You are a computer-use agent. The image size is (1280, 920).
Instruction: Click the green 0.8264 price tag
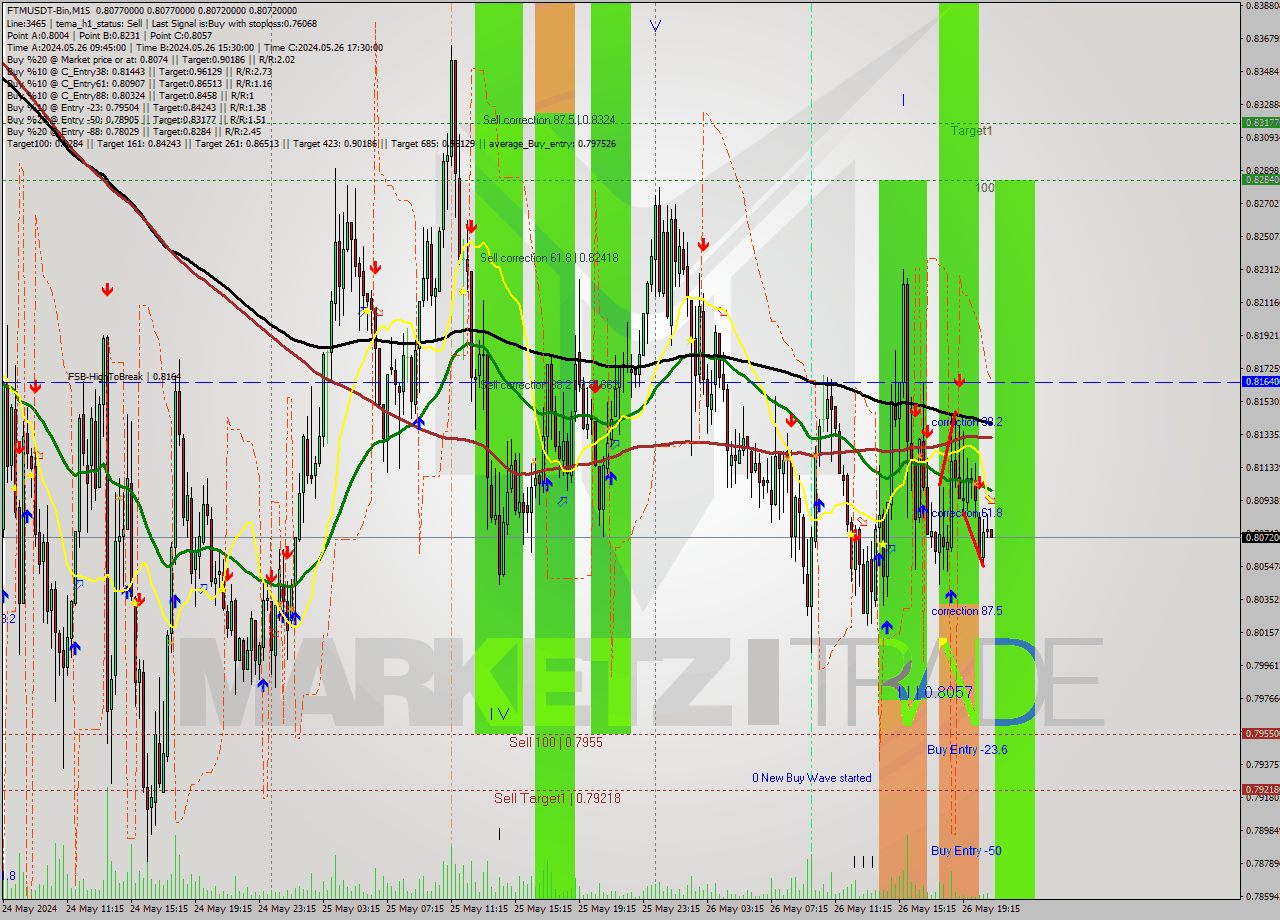click(1261, 180)
